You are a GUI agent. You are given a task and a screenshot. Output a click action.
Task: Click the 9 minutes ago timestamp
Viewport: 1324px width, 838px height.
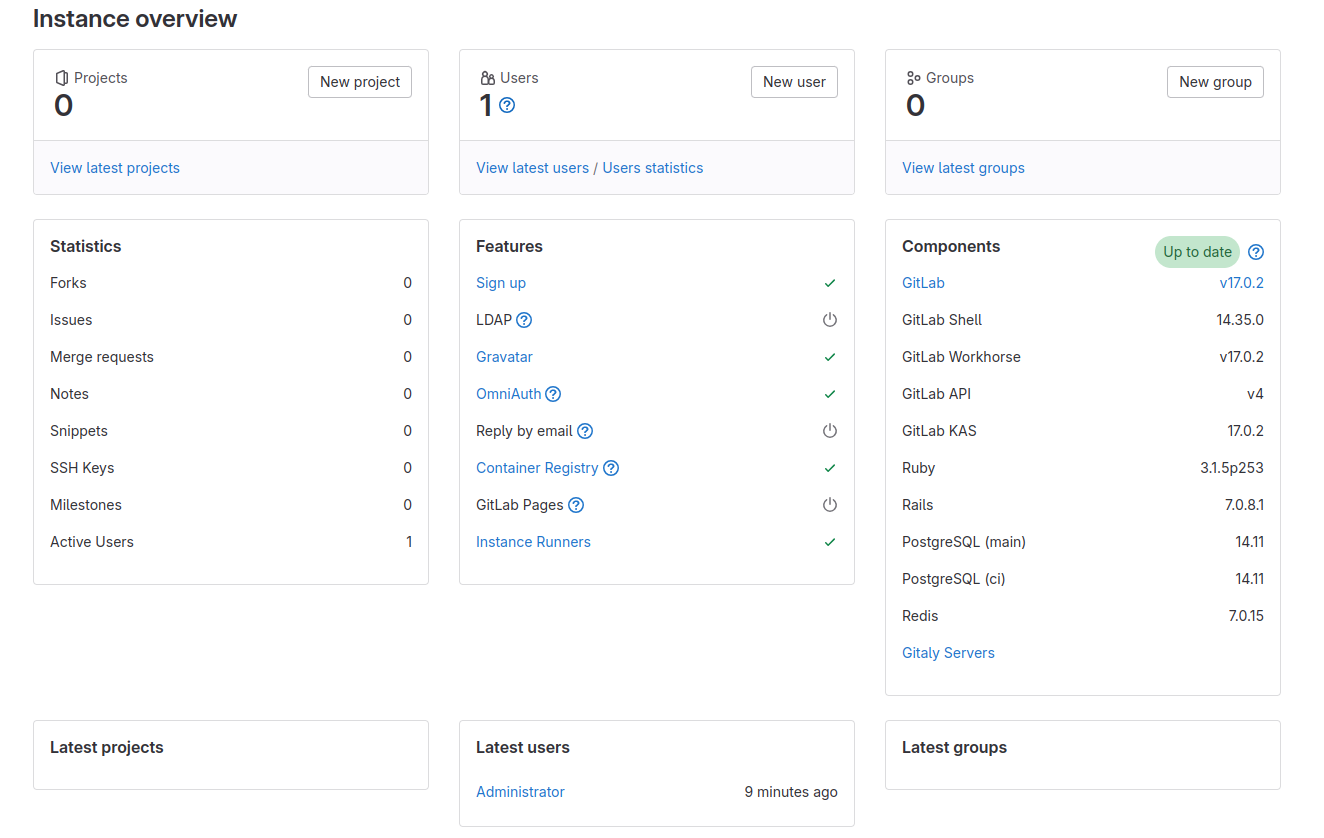(x=791, y=792)
